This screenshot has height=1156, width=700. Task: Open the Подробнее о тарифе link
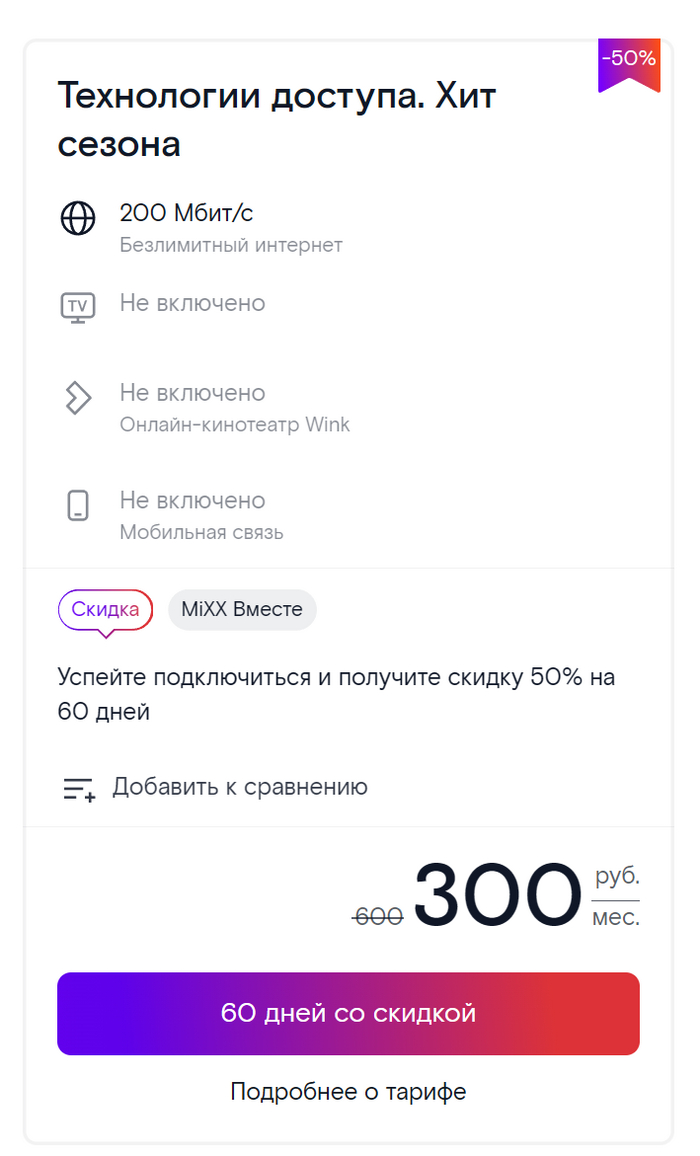tap(348, 1091)
